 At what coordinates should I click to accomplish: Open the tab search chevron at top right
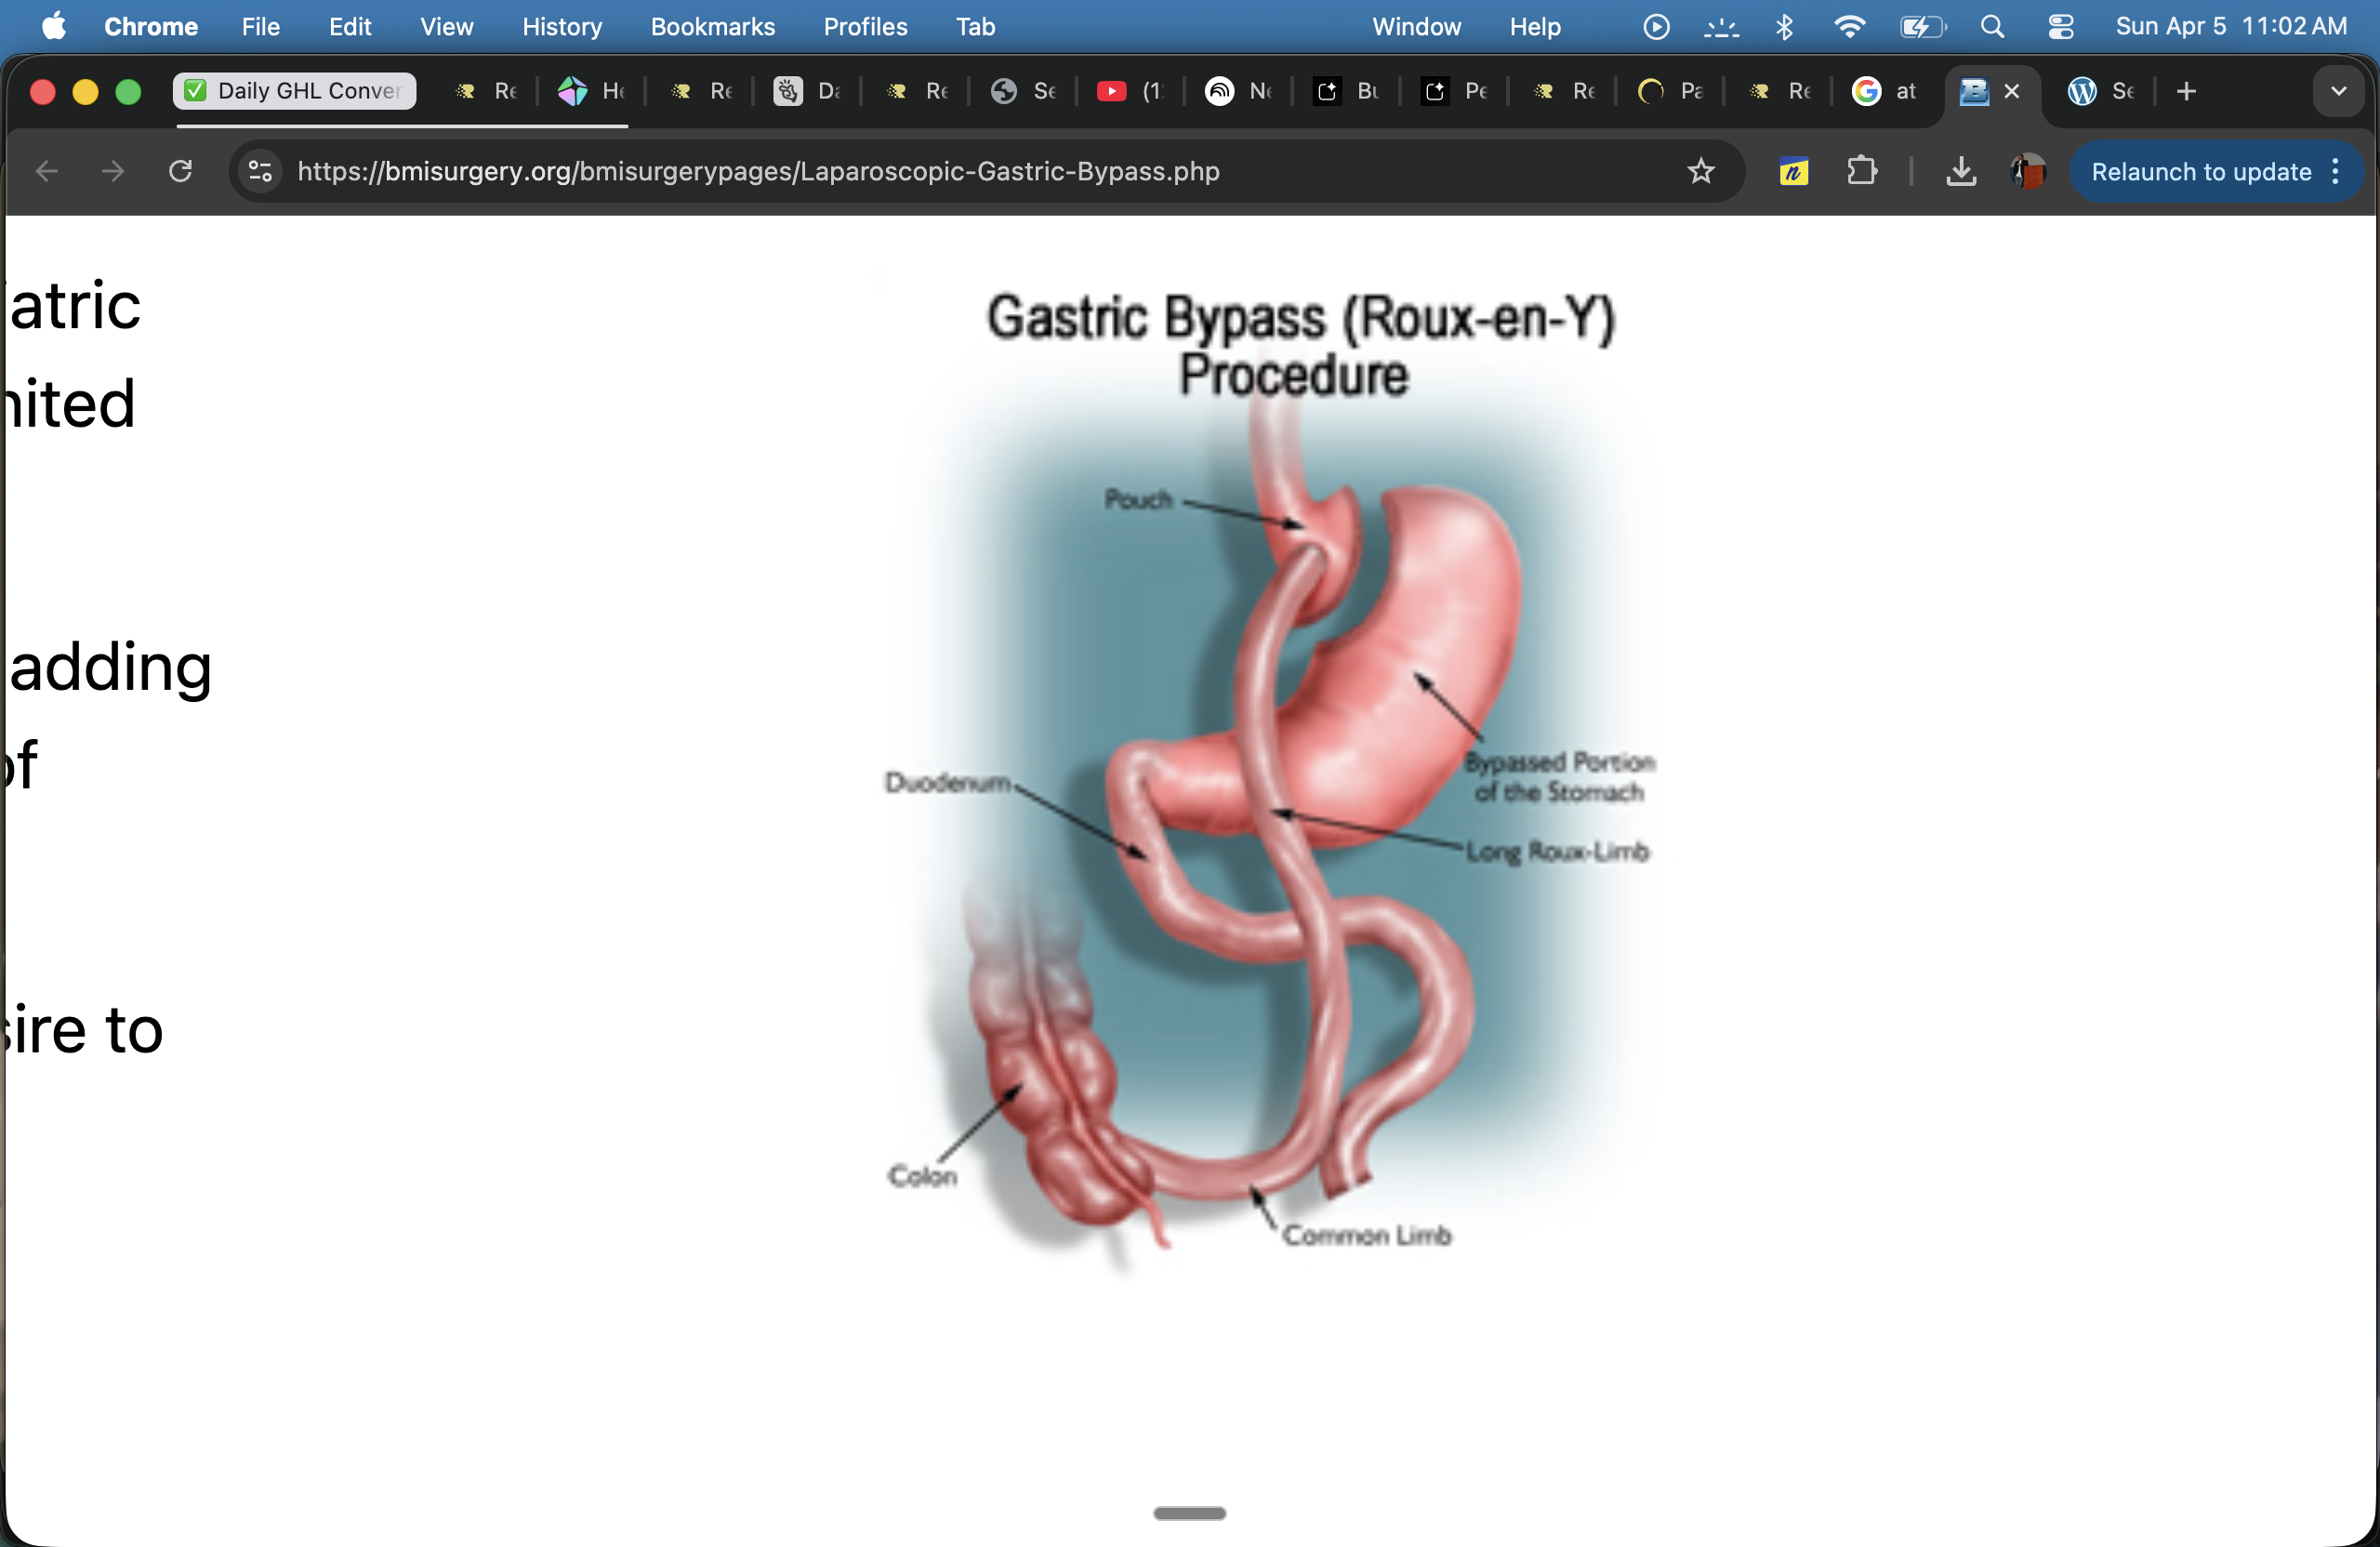point(2338,91)
